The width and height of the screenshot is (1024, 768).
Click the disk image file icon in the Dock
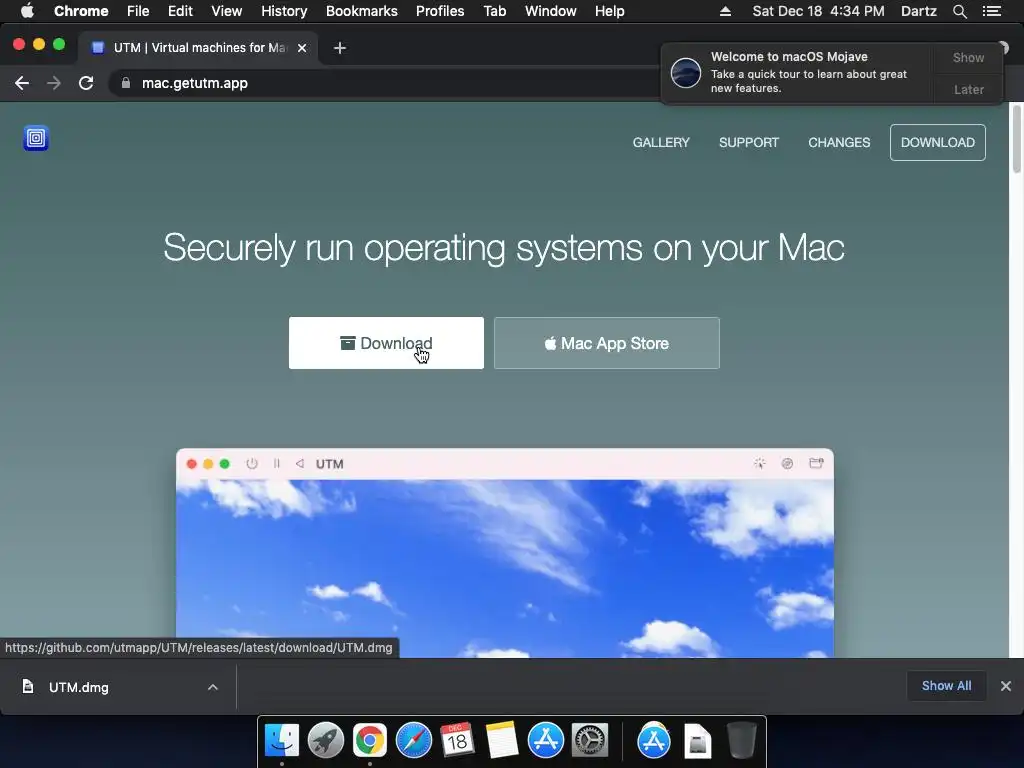[697, 741]
